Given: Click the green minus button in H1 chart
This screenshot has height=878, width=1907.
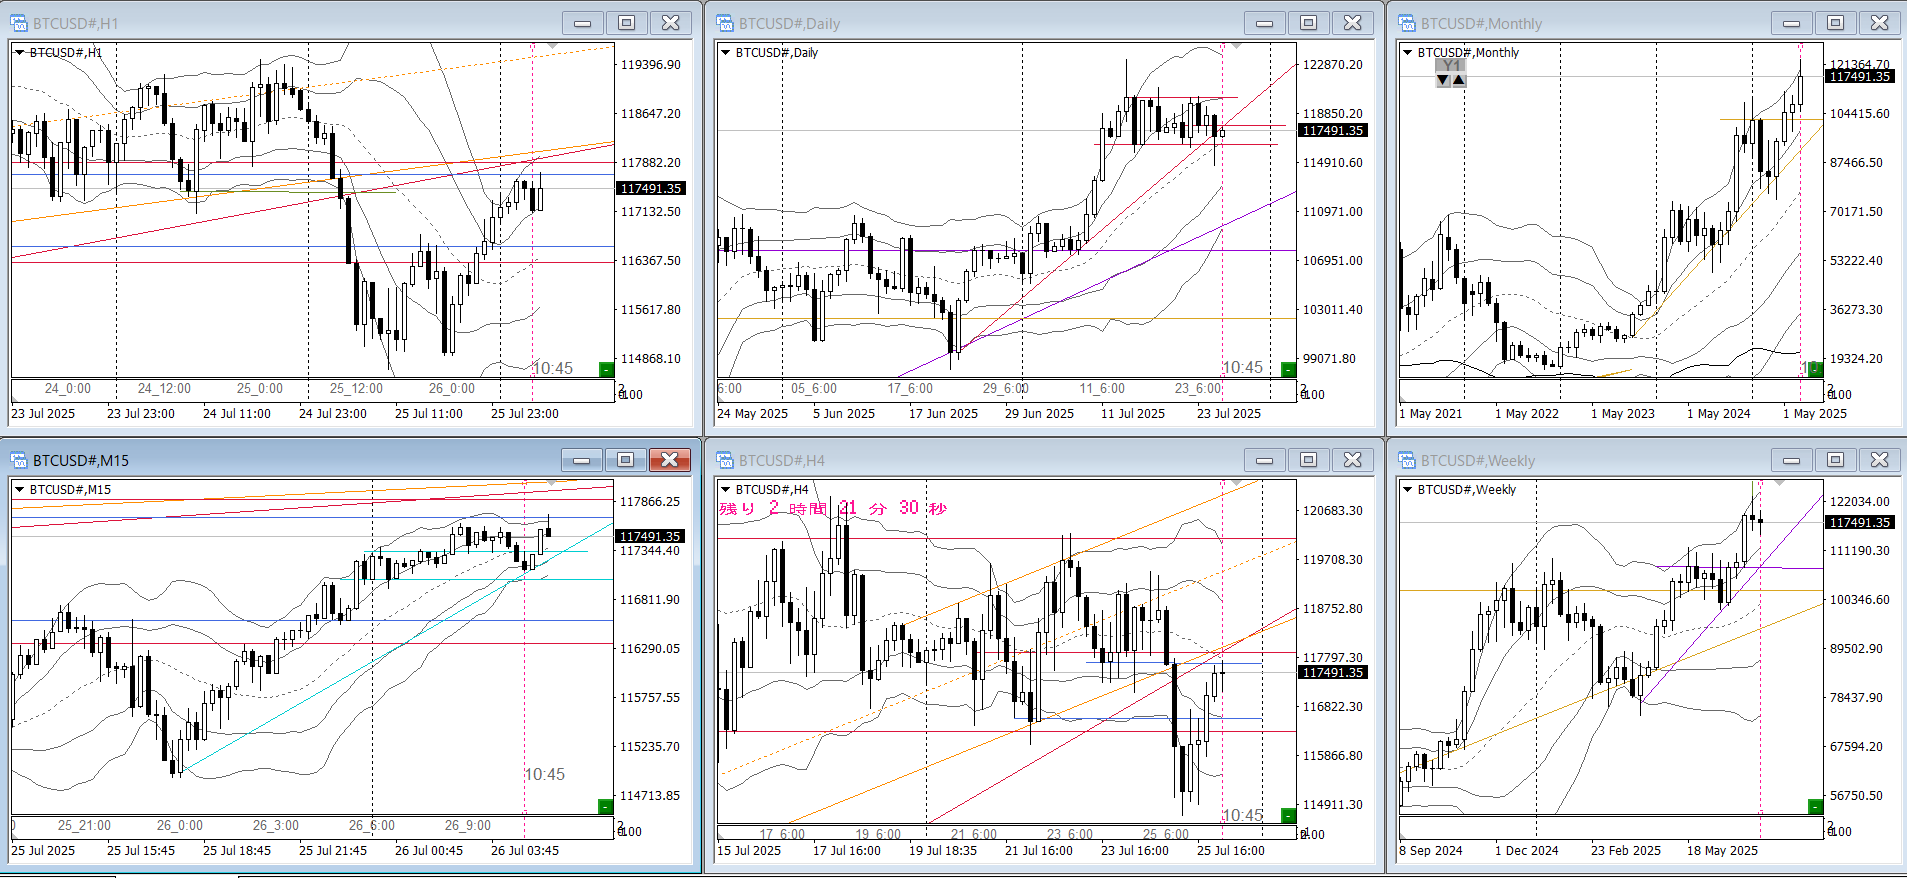Looking at the screenshot, I should click(605, 370).
